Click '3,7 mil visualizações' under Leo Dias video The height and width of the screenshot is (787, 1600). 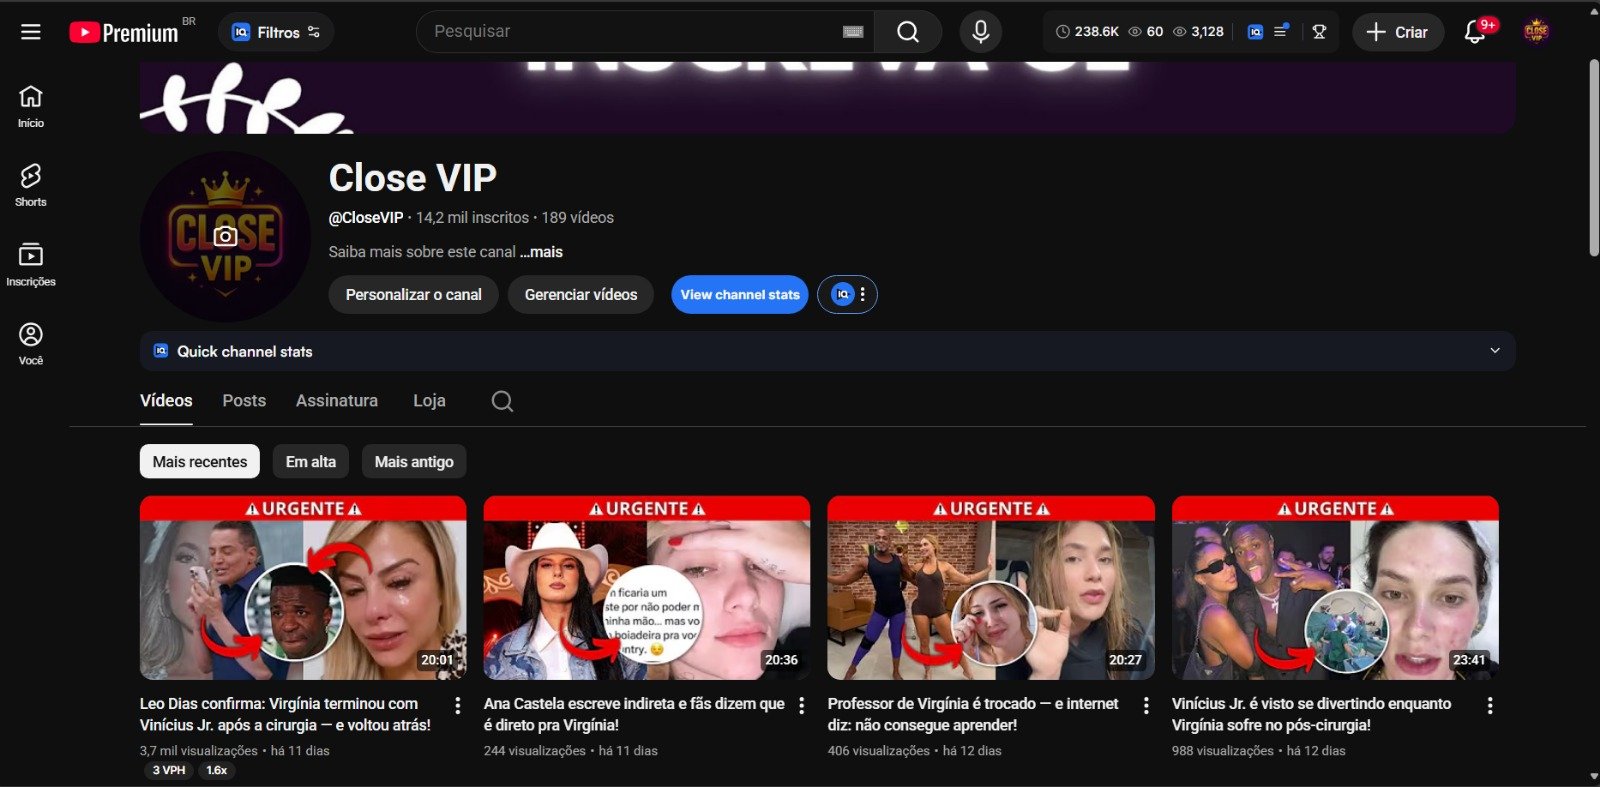click(x=199, y=750)
